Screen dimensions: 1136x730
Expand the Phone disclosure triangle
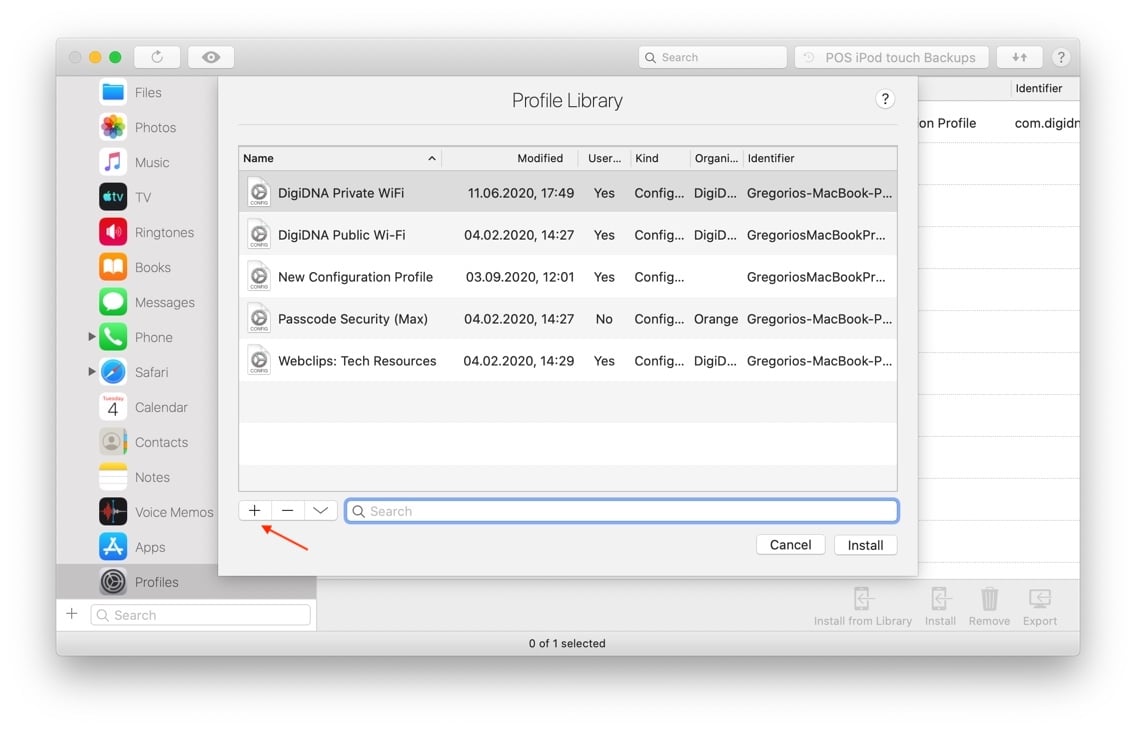(x=92, y=337)
